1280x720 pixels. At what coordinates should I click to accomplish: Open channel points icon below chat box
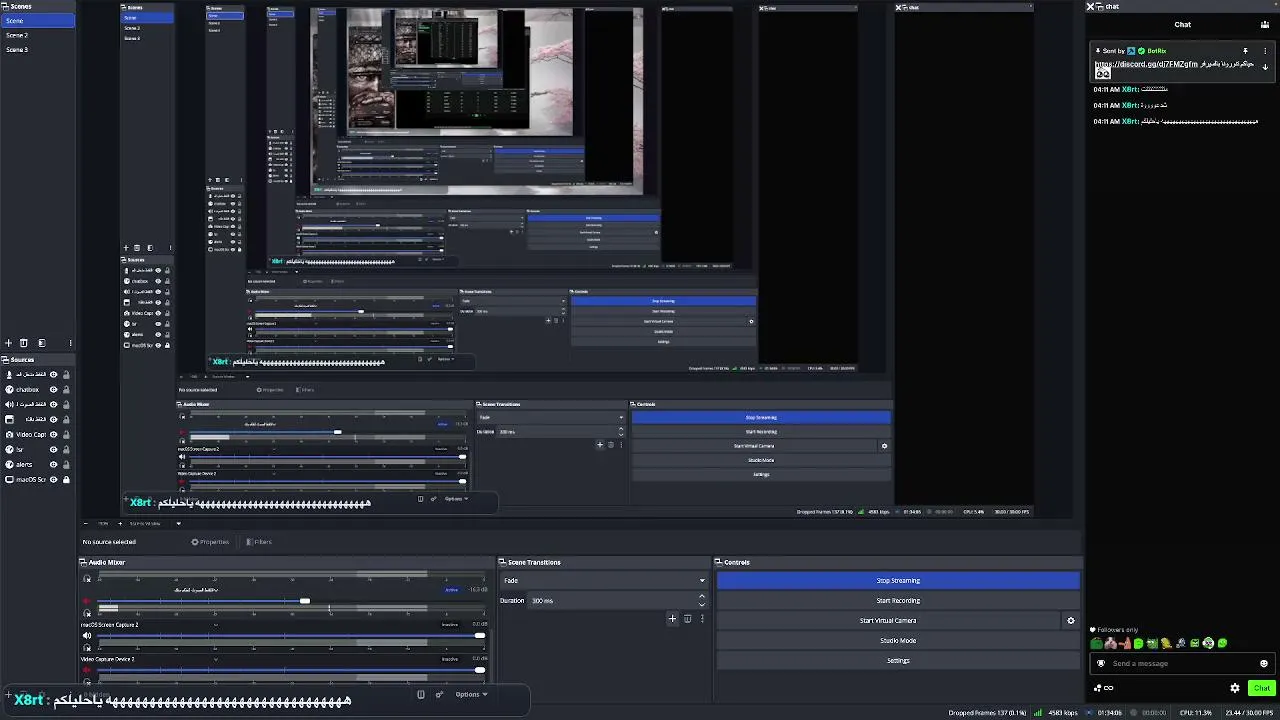click(1104, 688)
